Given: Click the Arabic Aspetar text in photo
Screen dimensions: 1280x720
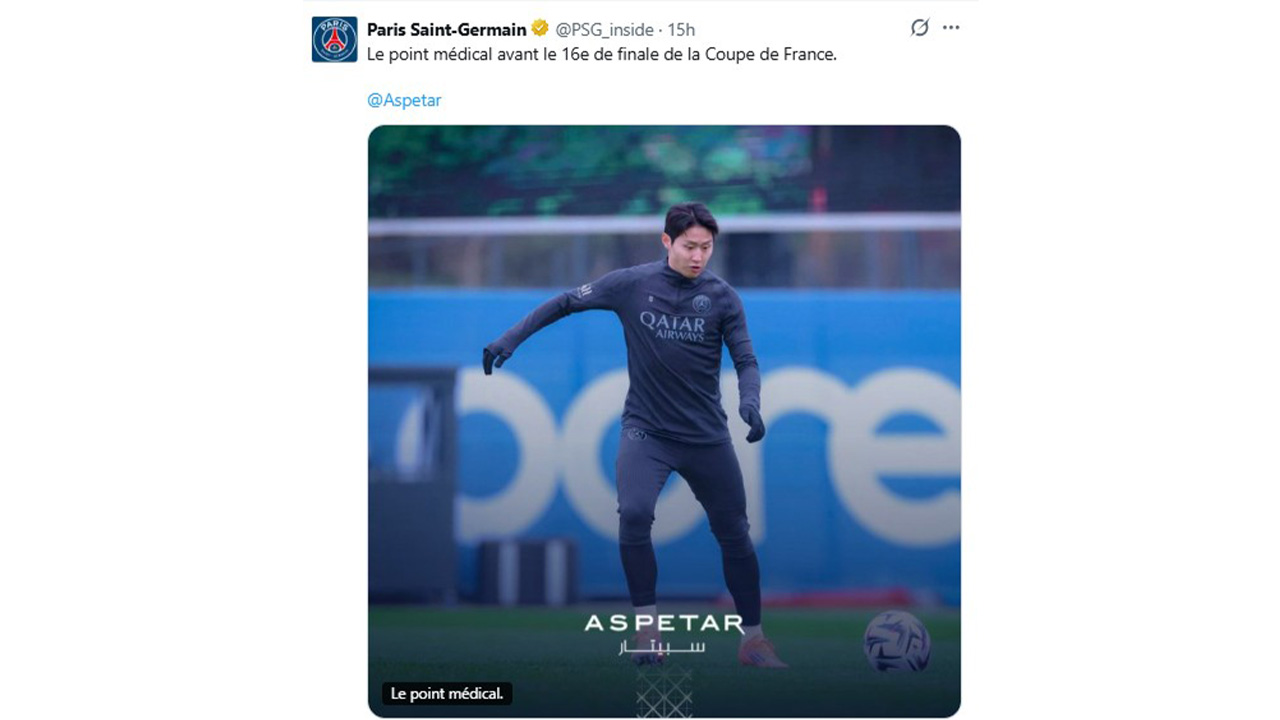Looking at the screenshot, I should click(663, 646).
